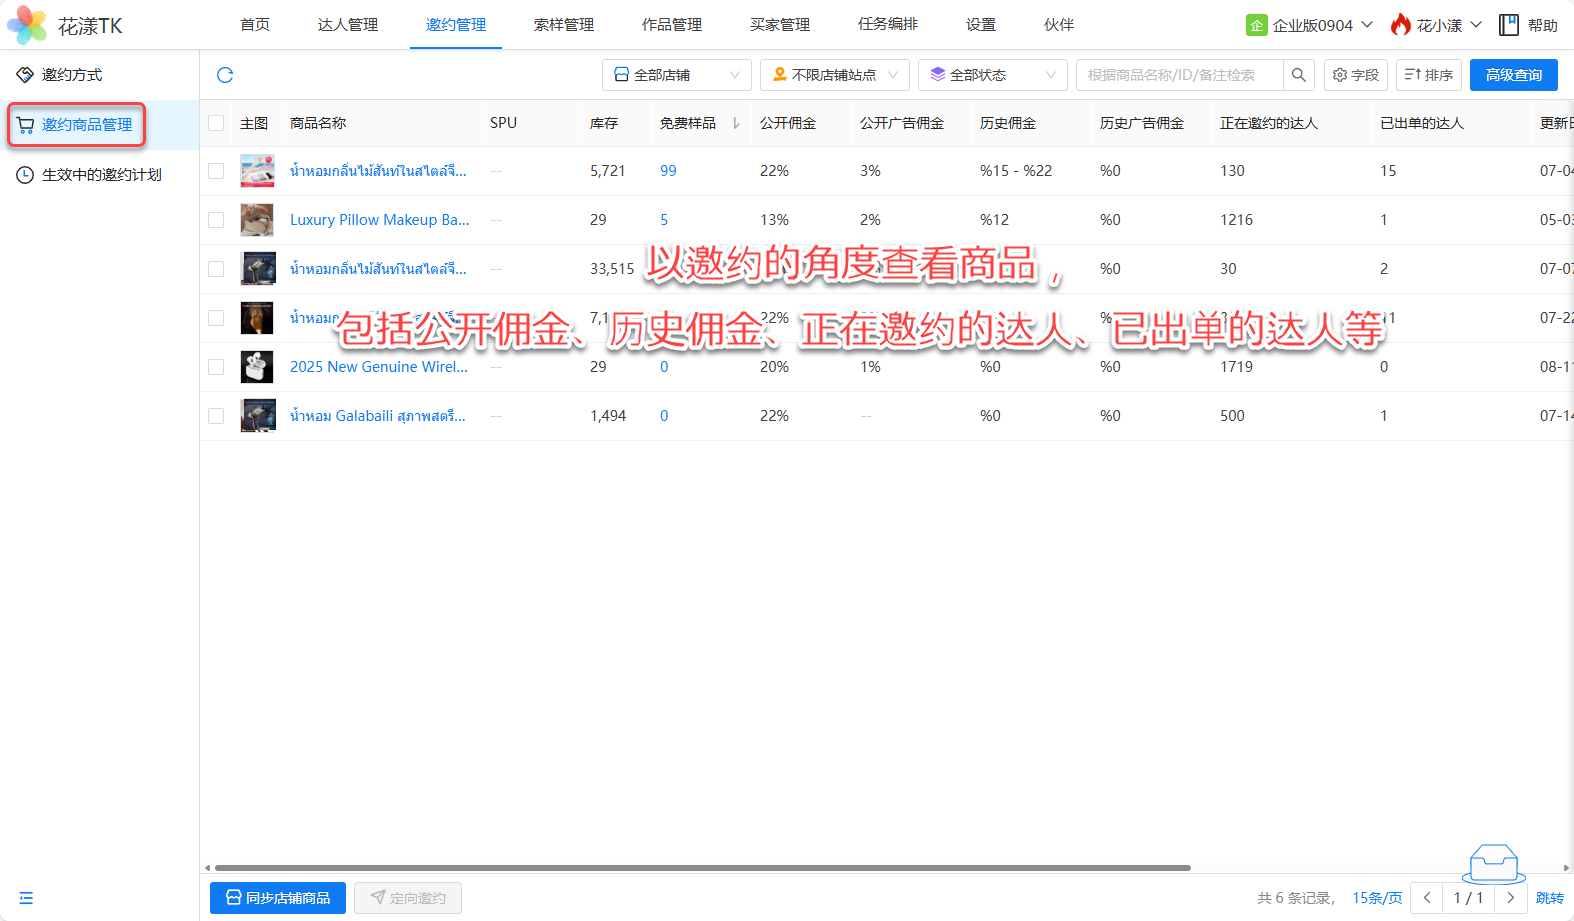Viewport: 1574px width, 921px height.
Task: Click the search magnifier icon
Action: [x=1298, y=75]
